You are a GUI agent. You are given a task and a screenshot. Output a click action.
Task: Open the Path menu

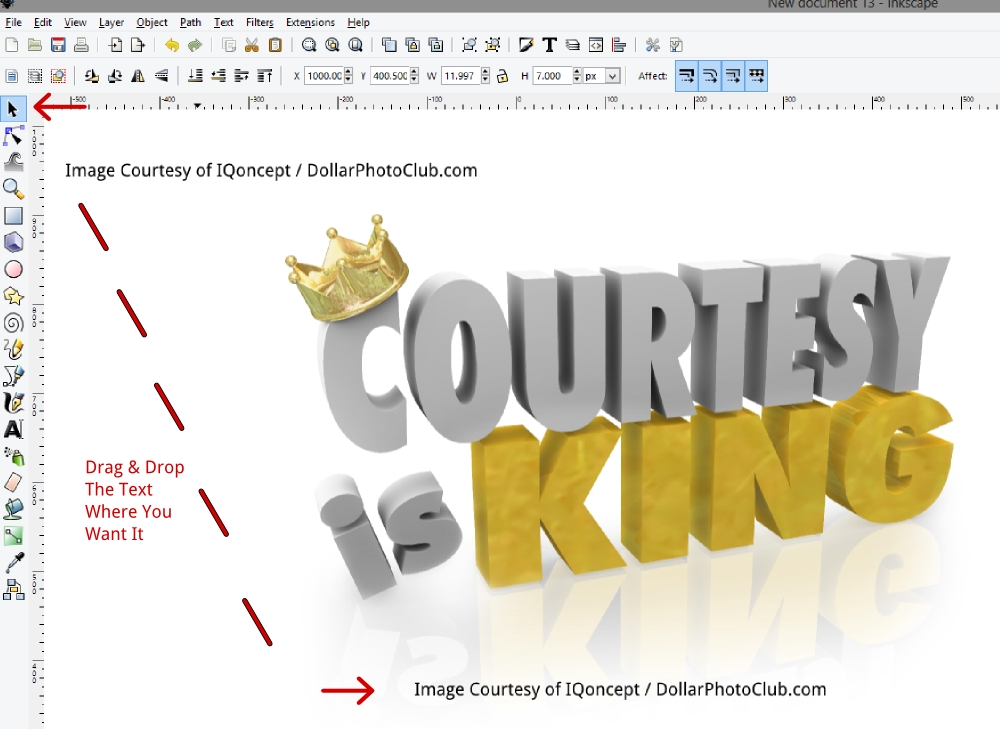[x=190, y=22]
